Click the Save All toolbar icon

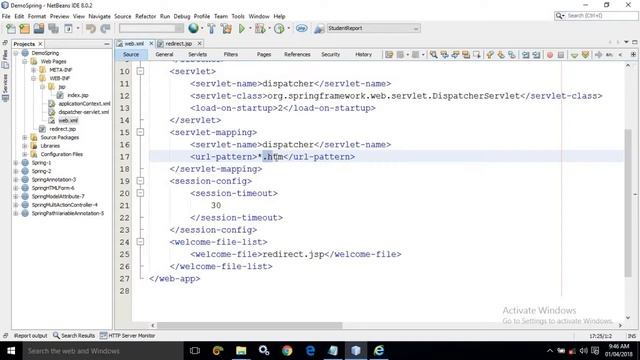53,29
